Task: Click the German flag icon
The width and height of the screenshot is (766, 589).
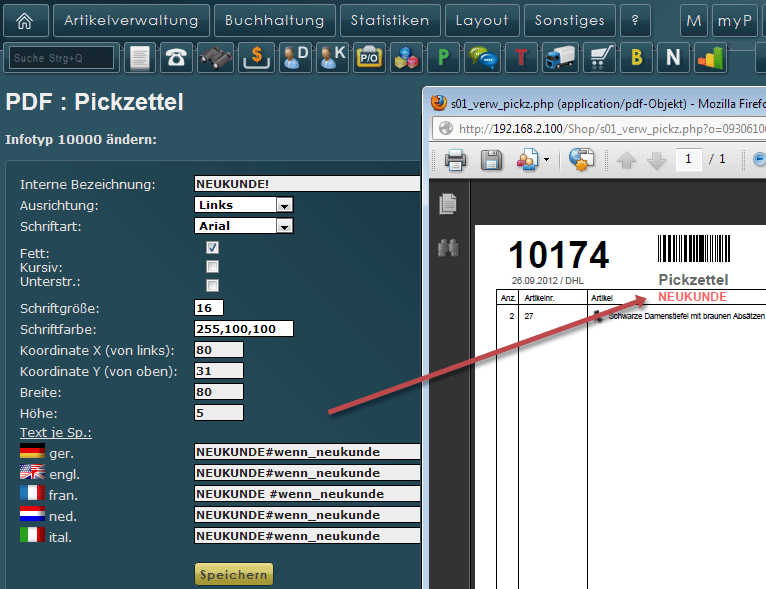Action: pos(32,451)
